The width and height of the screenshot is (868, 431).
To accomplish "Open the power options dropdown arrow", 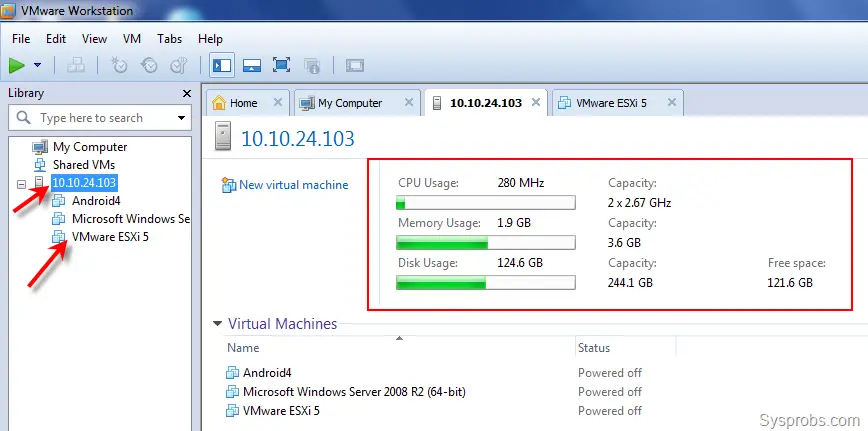I will pyautogui.click(x=37, y=65).
